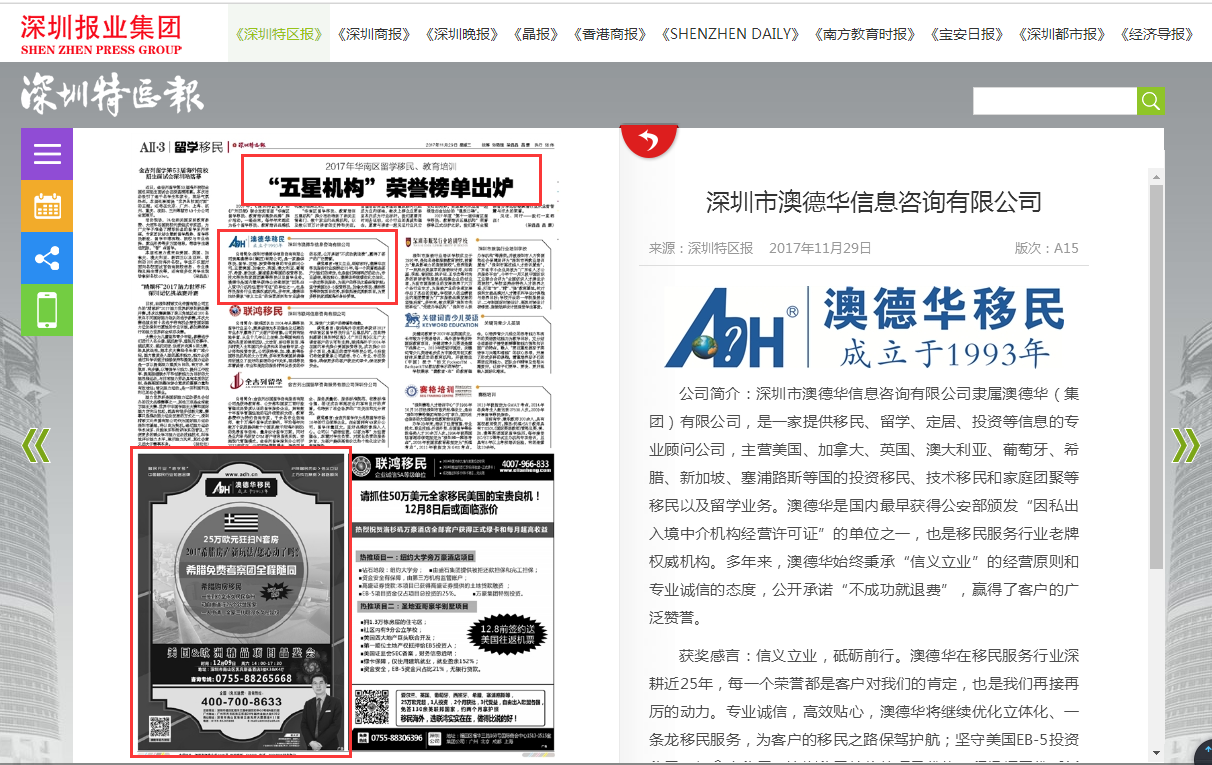Open the 澳德华移民 article block on the page
Screen dimensions: 1212x765
(307, 267)
